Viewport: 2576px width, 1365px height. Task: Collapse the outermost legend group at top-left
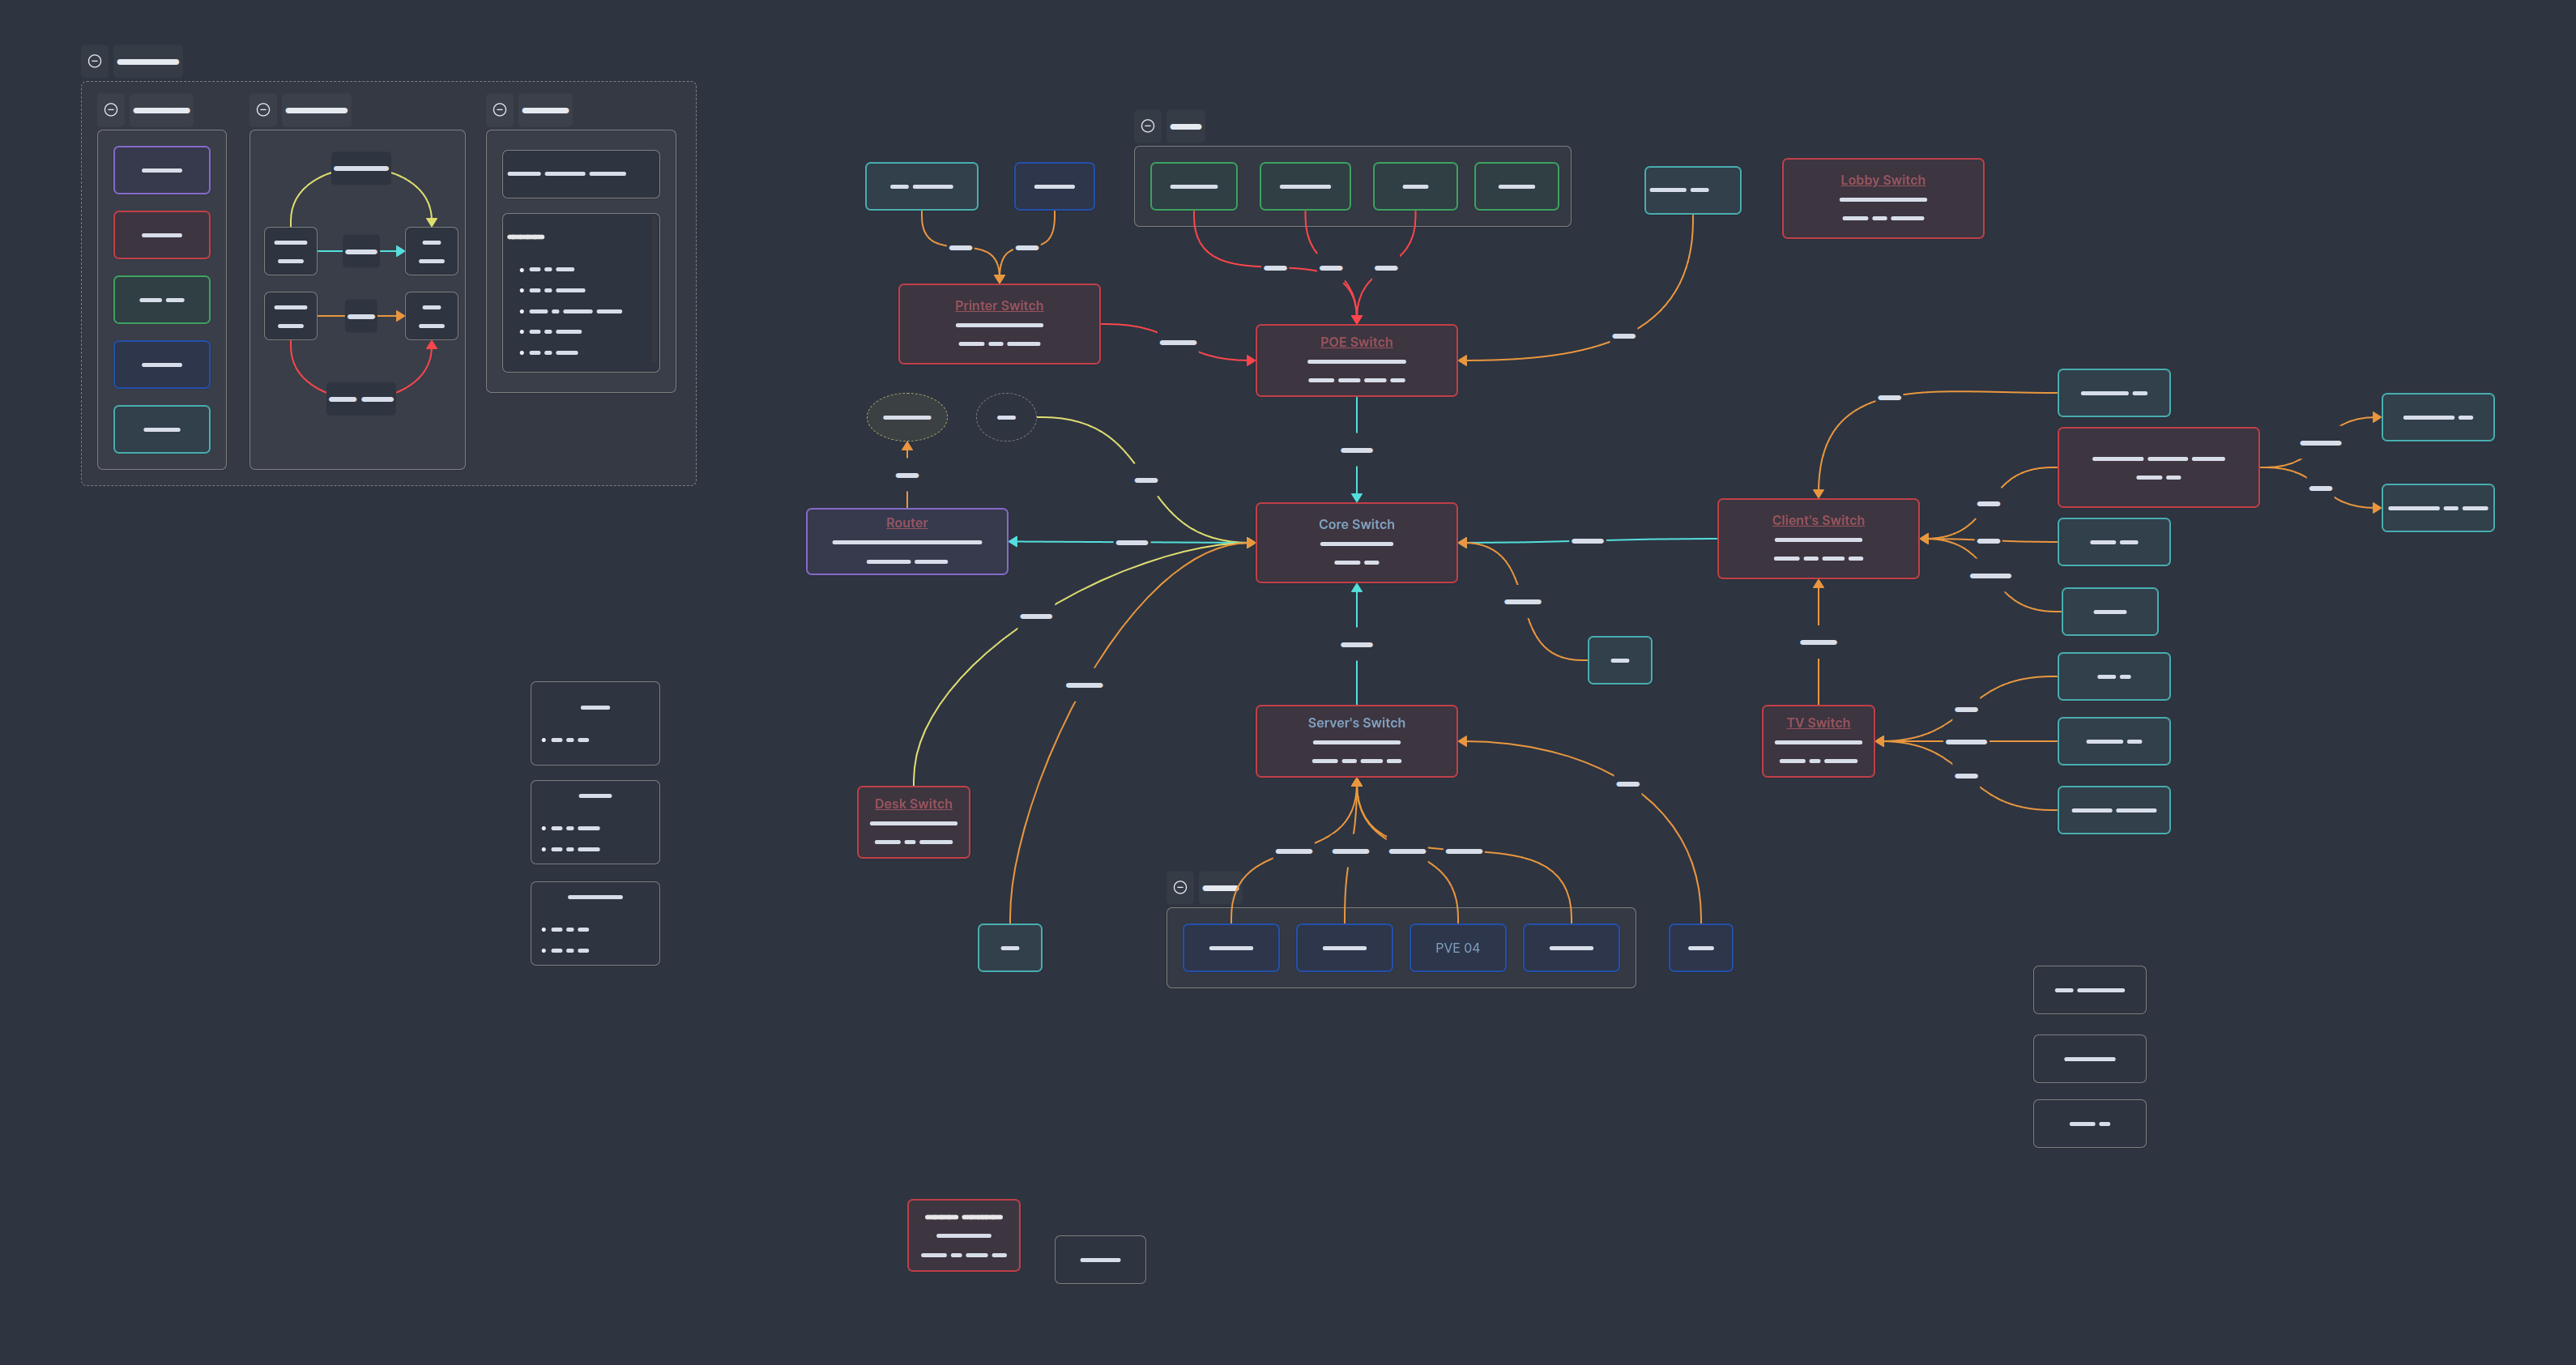(x=95, y=61)
